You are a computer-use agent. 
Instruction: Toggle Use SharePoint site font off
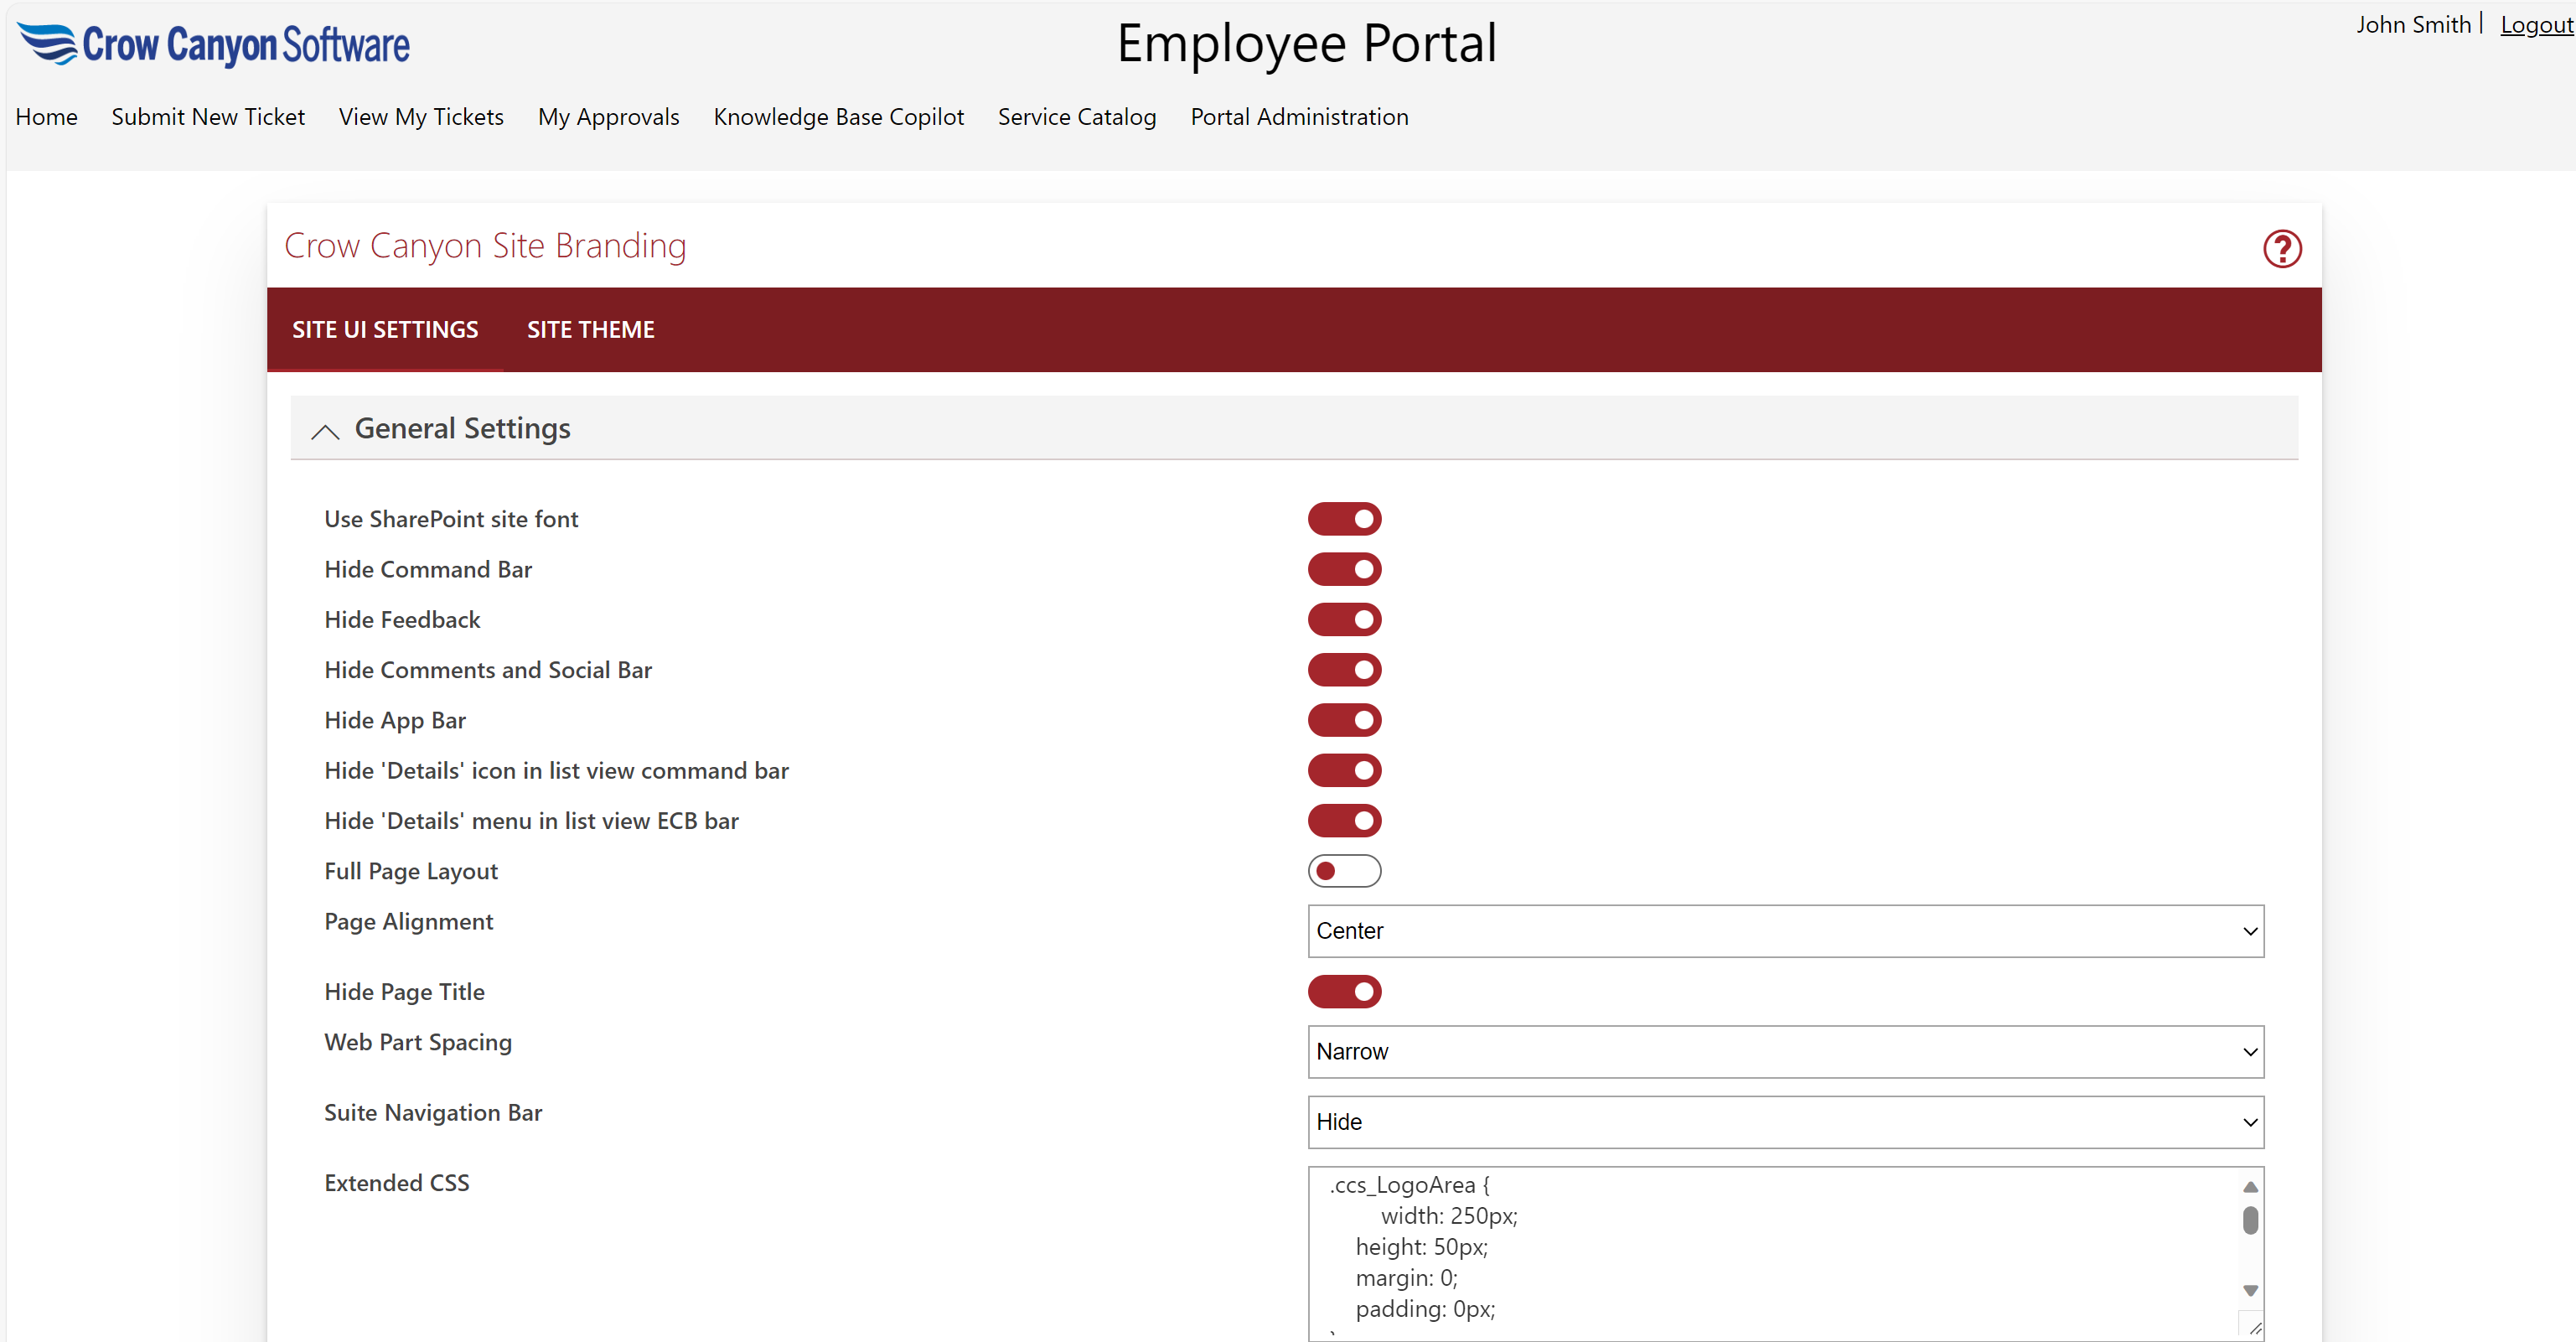[x=1343, y=519]
